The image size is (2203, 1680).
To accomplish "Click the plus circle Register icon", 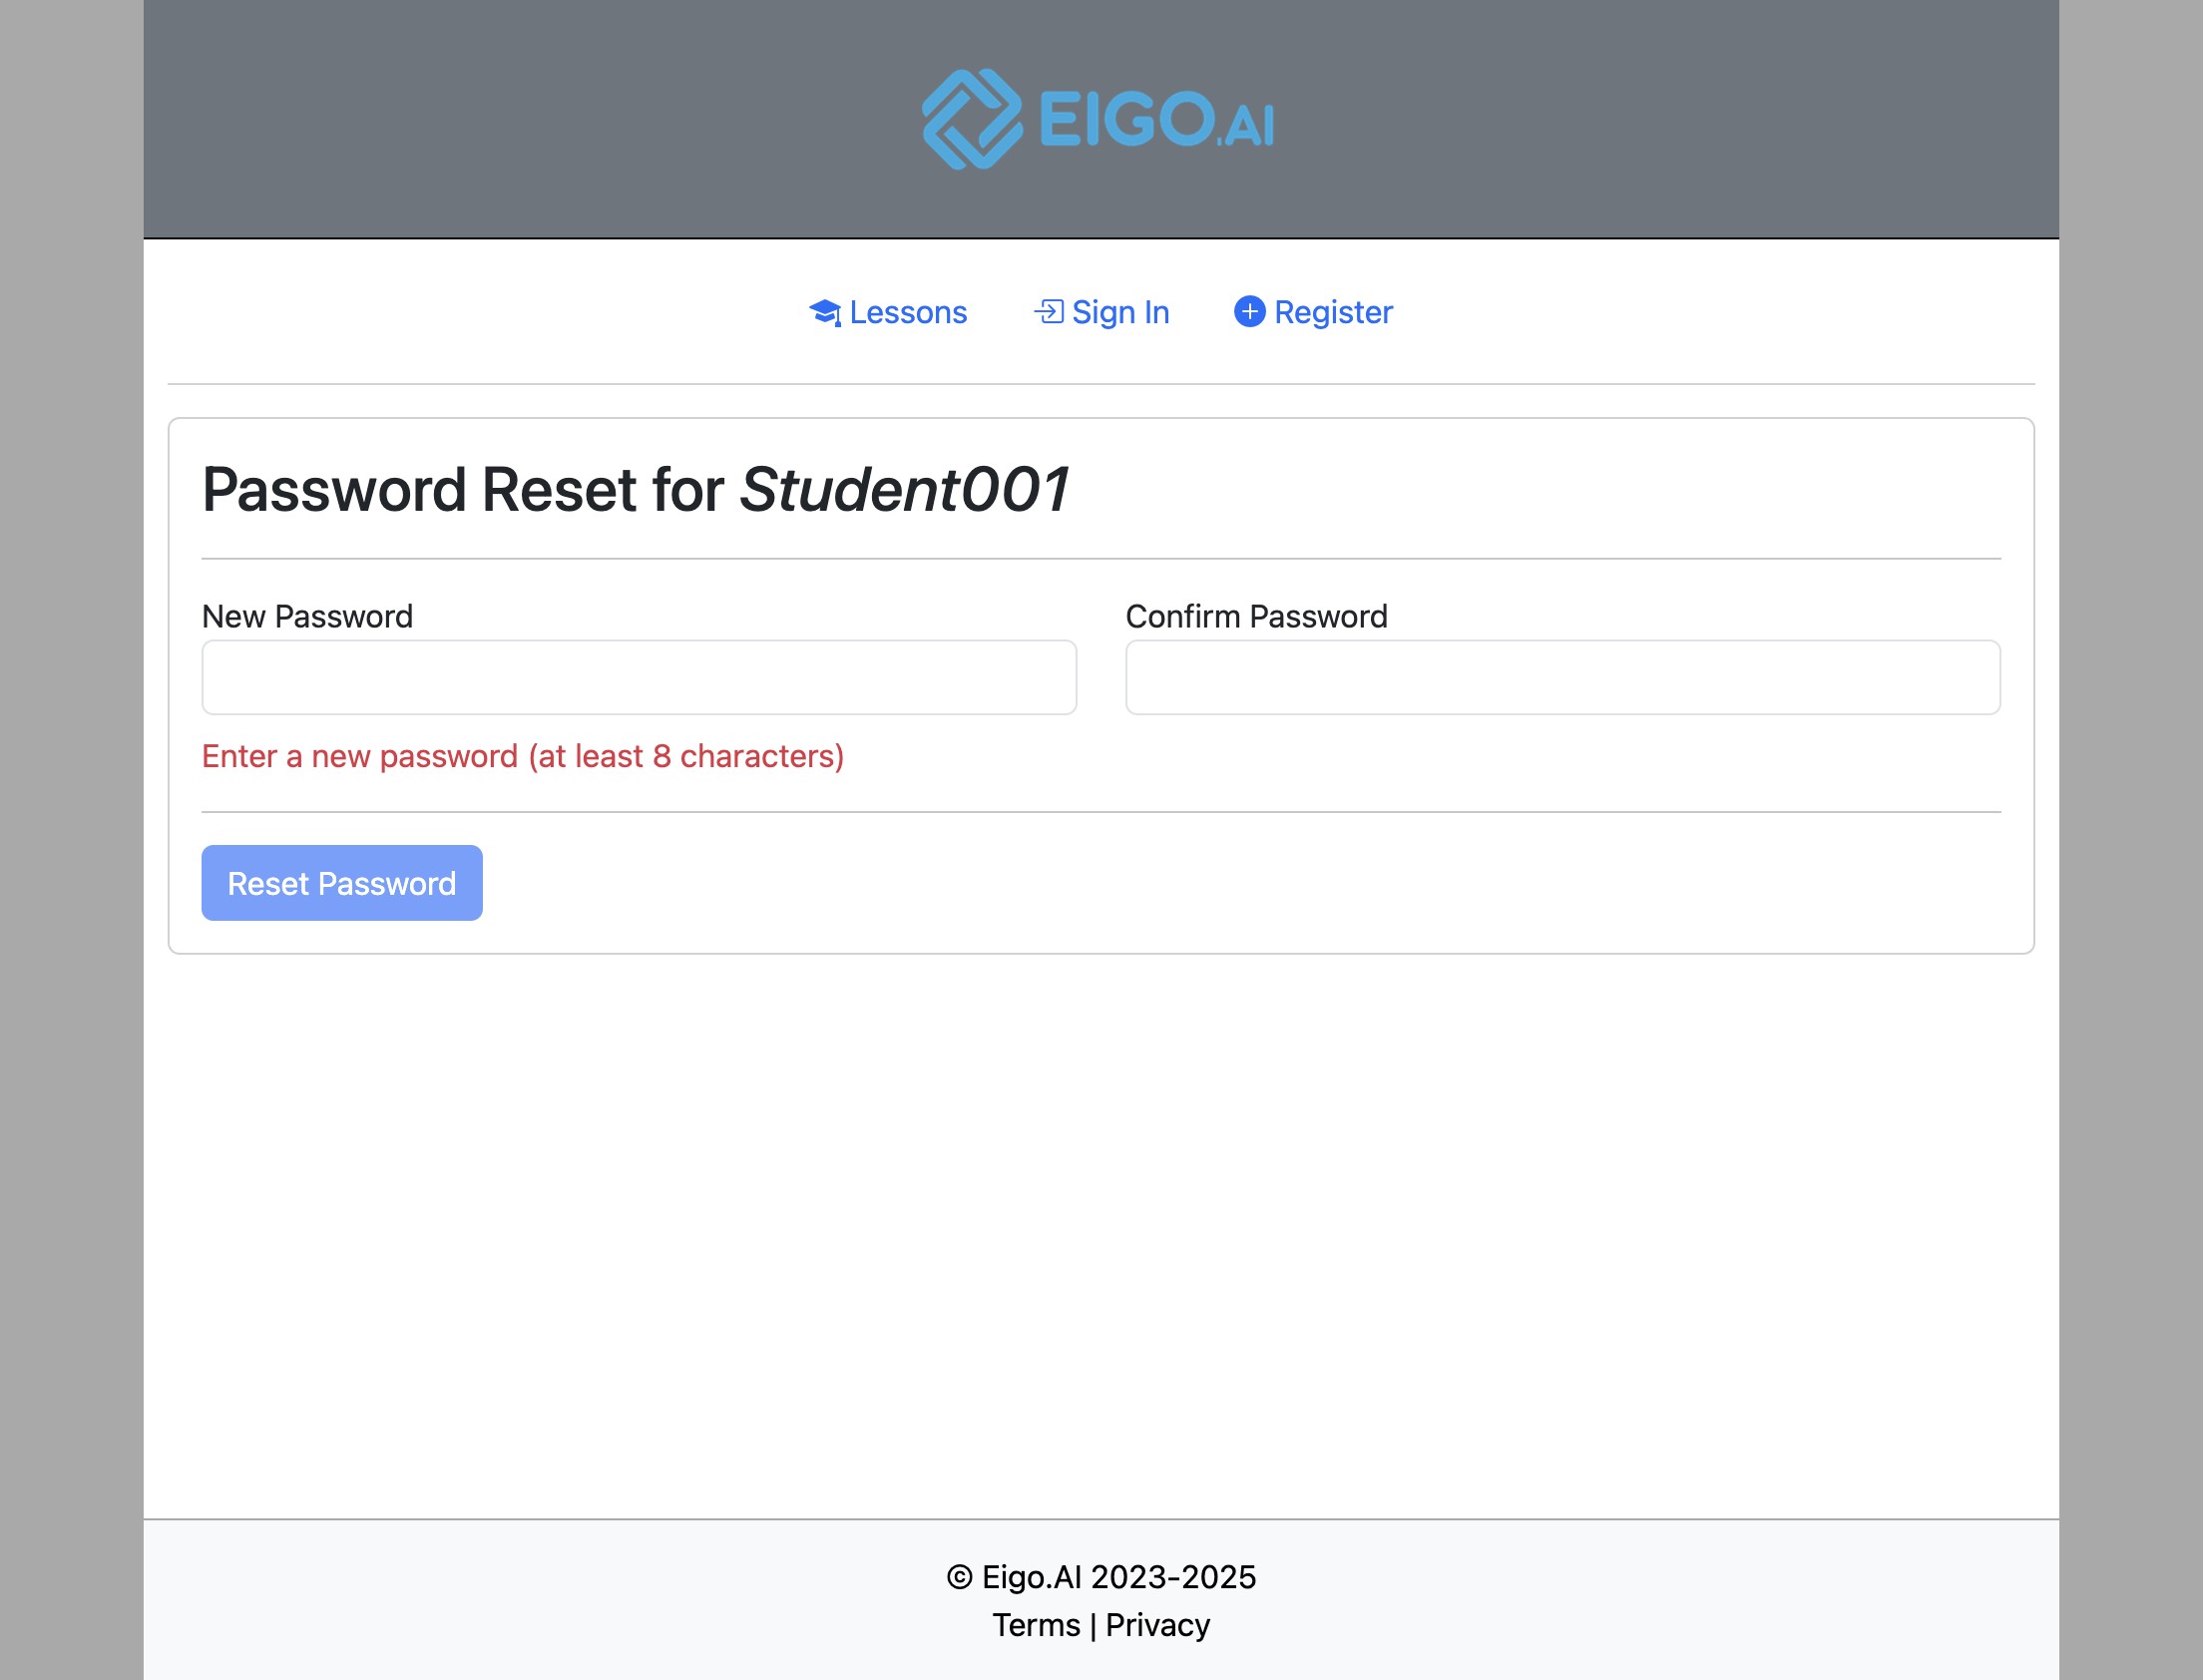I will [1249, 312].
